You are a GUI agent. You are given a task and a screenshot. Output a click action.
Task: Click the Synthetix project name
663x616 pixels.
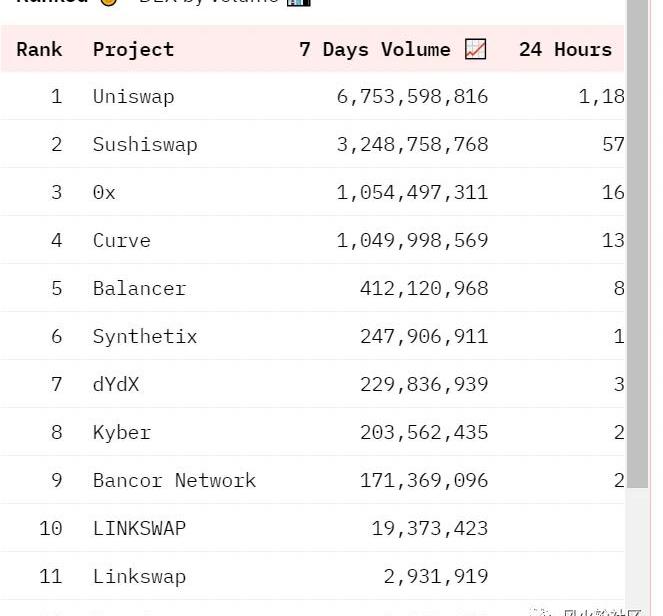pyautogui.click(x=145, y=337)
